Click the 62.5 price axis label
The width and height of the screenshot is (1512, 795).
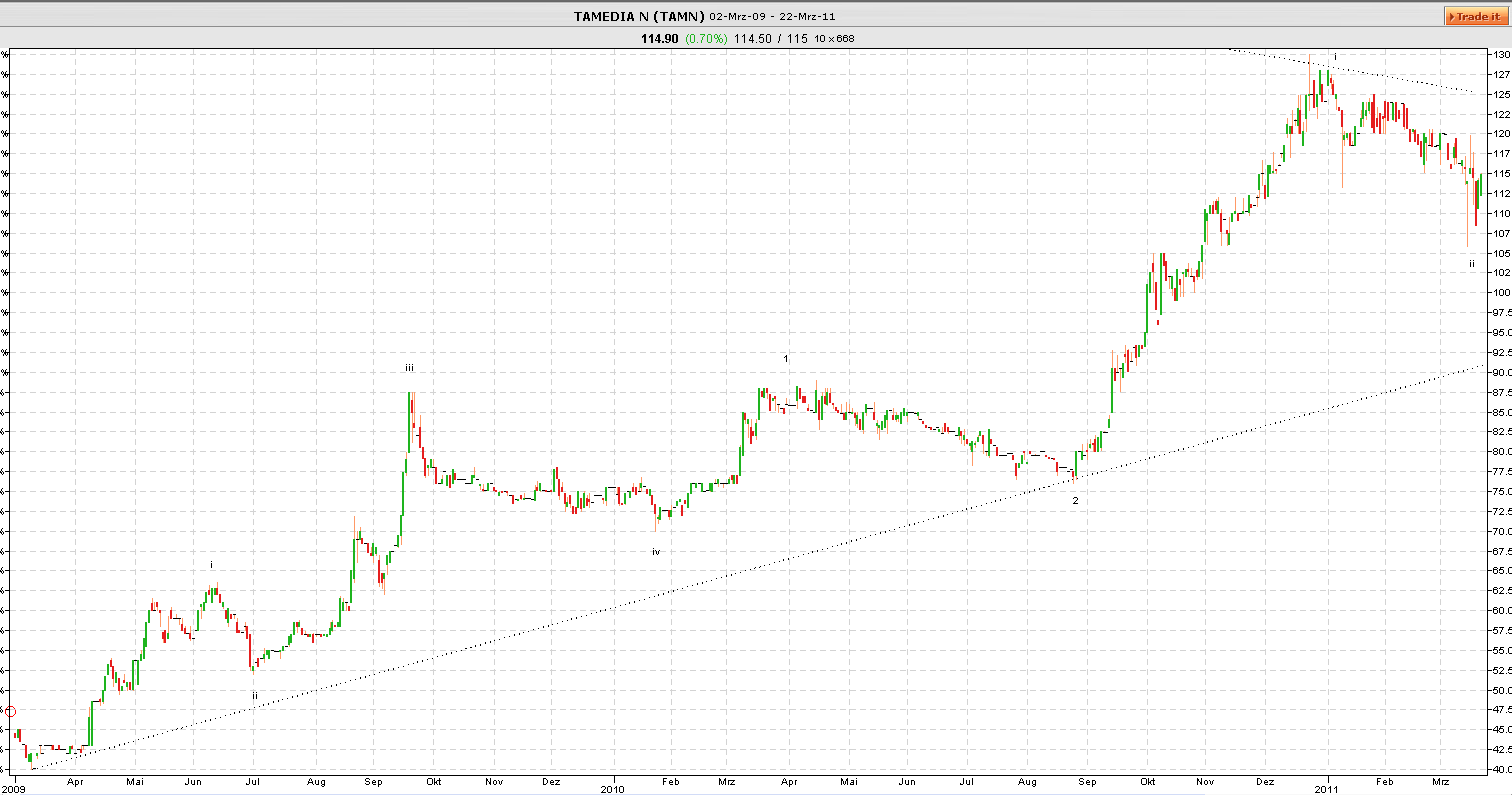point(1501,590)
